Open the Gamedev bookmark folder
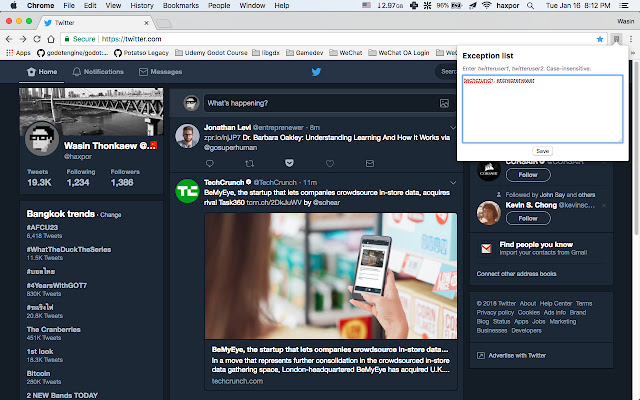Screen dimensions: 640x400 (x=304, y=53)
